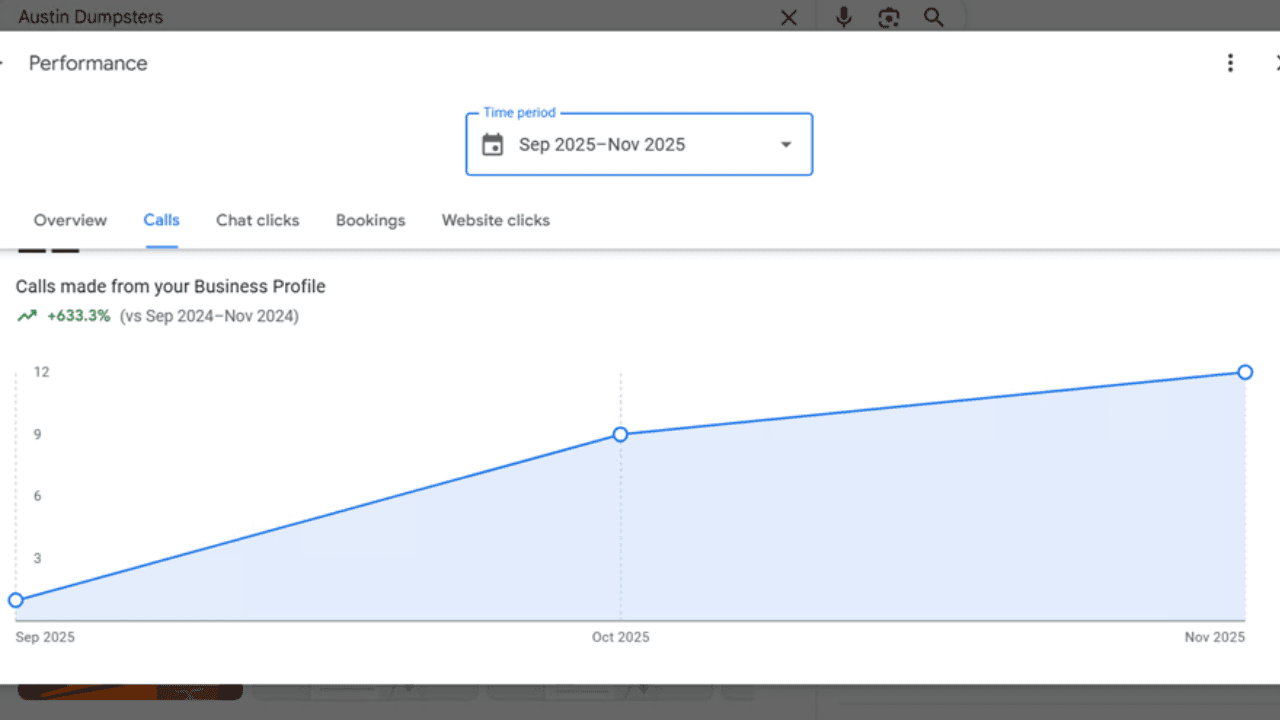Click the magnifying glass search icon
Viewport: 1280px width, 720px height.
(x=933, y=17)
